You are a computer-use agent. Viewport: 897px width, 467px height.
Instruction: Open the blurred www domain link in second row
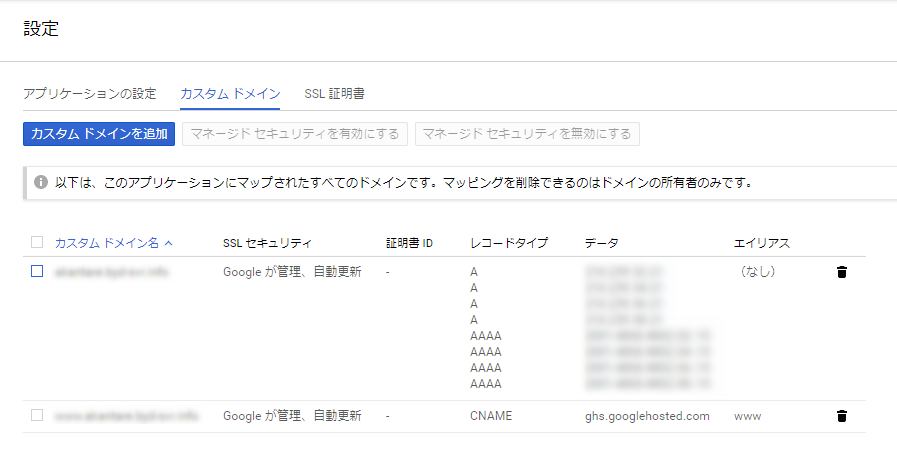[126, 416]
